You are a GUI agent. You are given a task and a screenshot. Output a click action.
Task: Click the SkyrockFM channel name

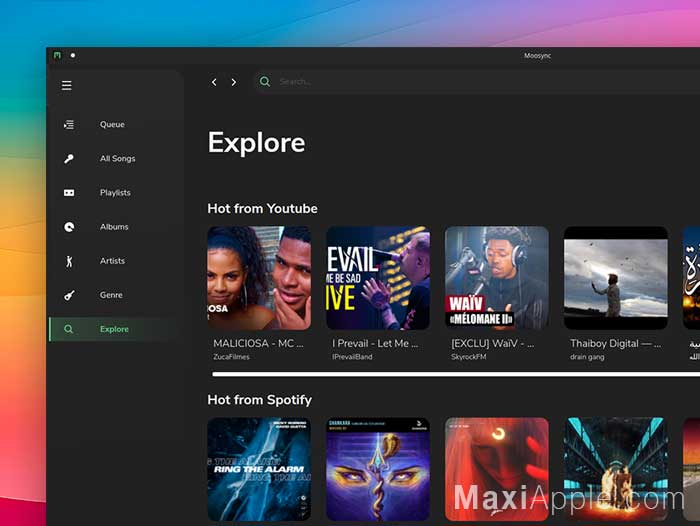click(468, 357)
